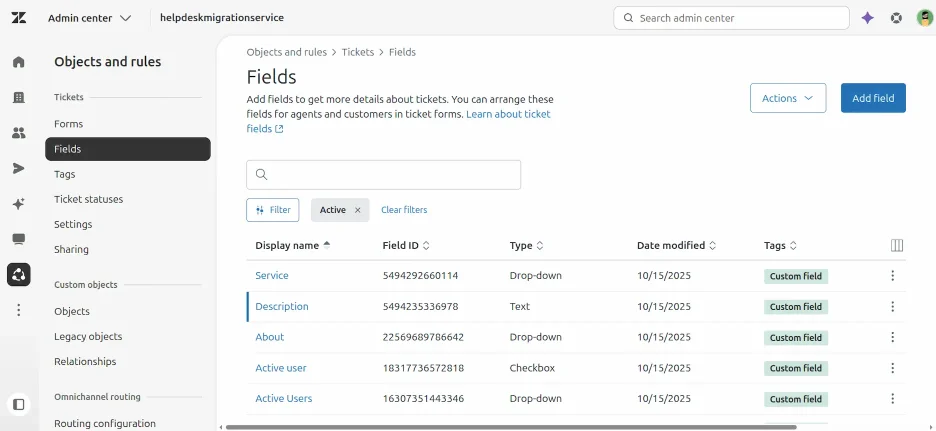Sort by Display name column
Screen dimensions: 936x431
click(x=292, y=245)
